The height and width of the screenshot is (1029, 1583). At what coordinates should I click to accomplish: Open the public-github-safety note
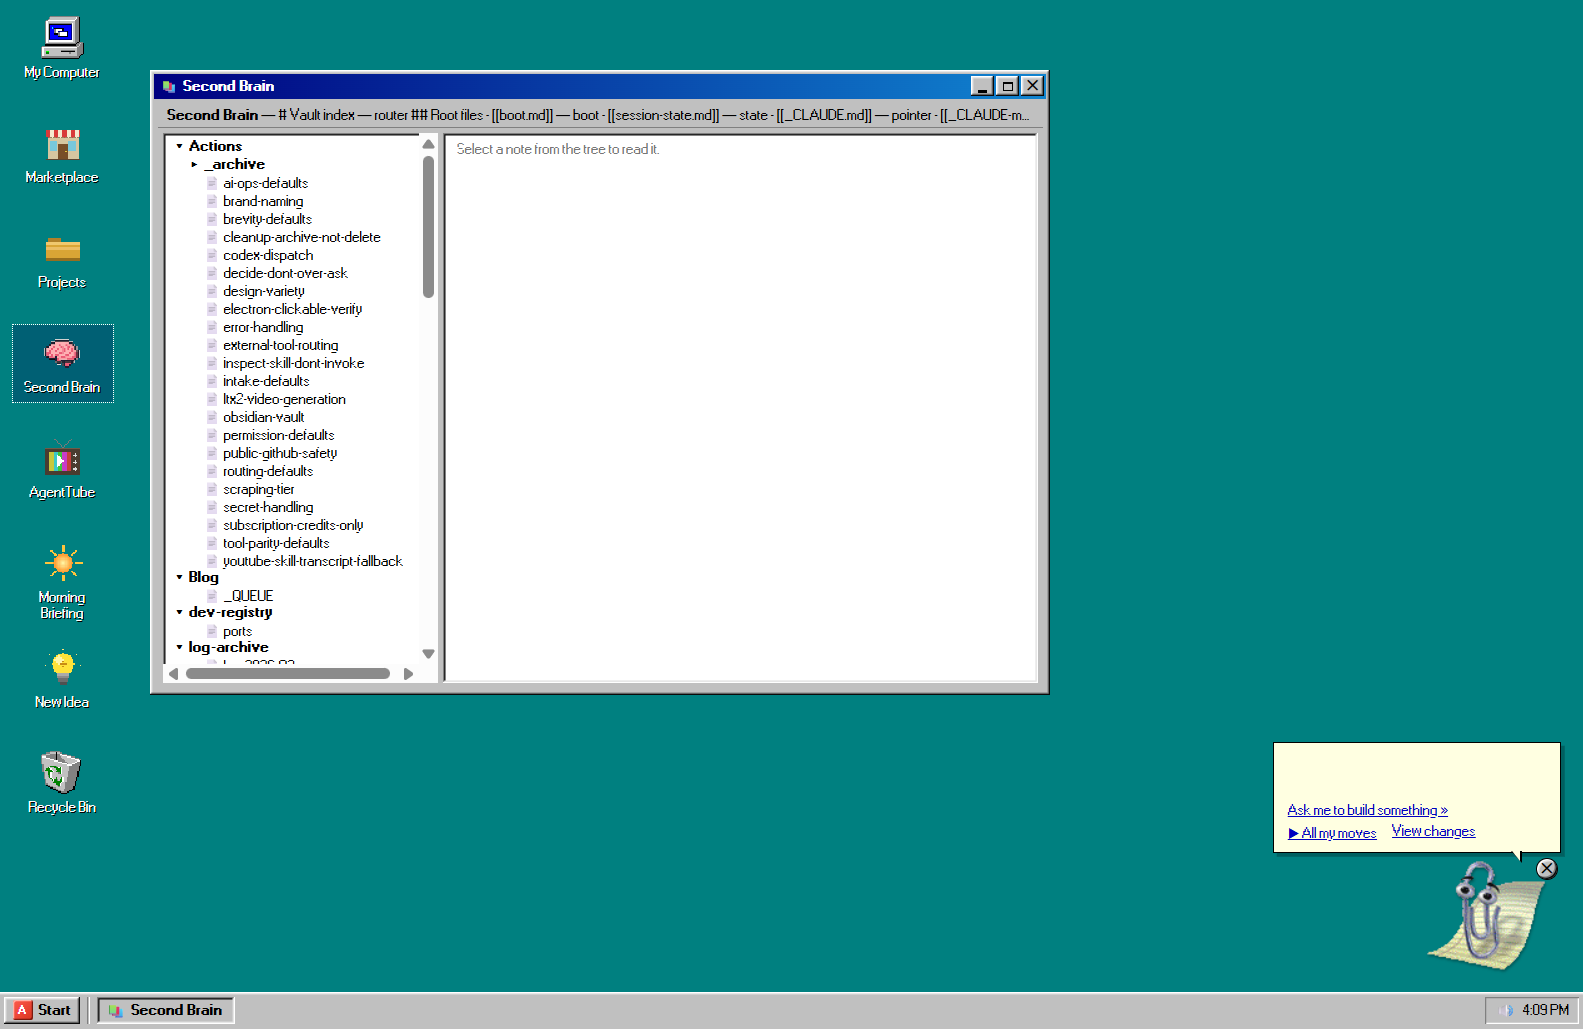280,453
